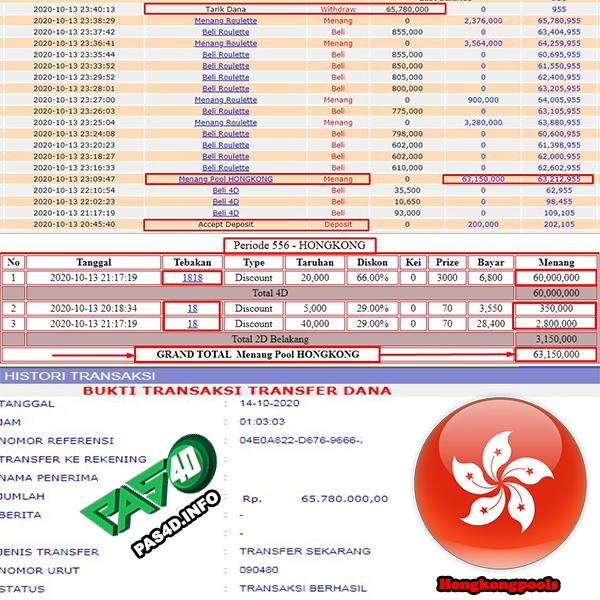
Task: Click the Periode 556 - HONGKONG title
Action: coord(300,245)
